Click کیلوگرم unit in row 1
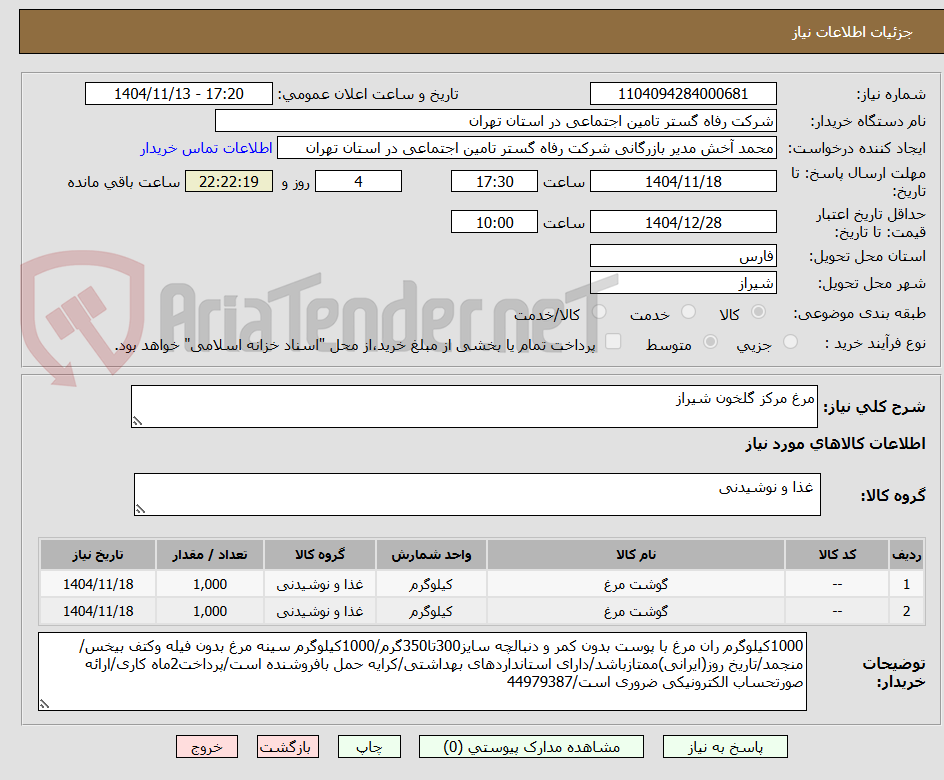 point(431,584)
